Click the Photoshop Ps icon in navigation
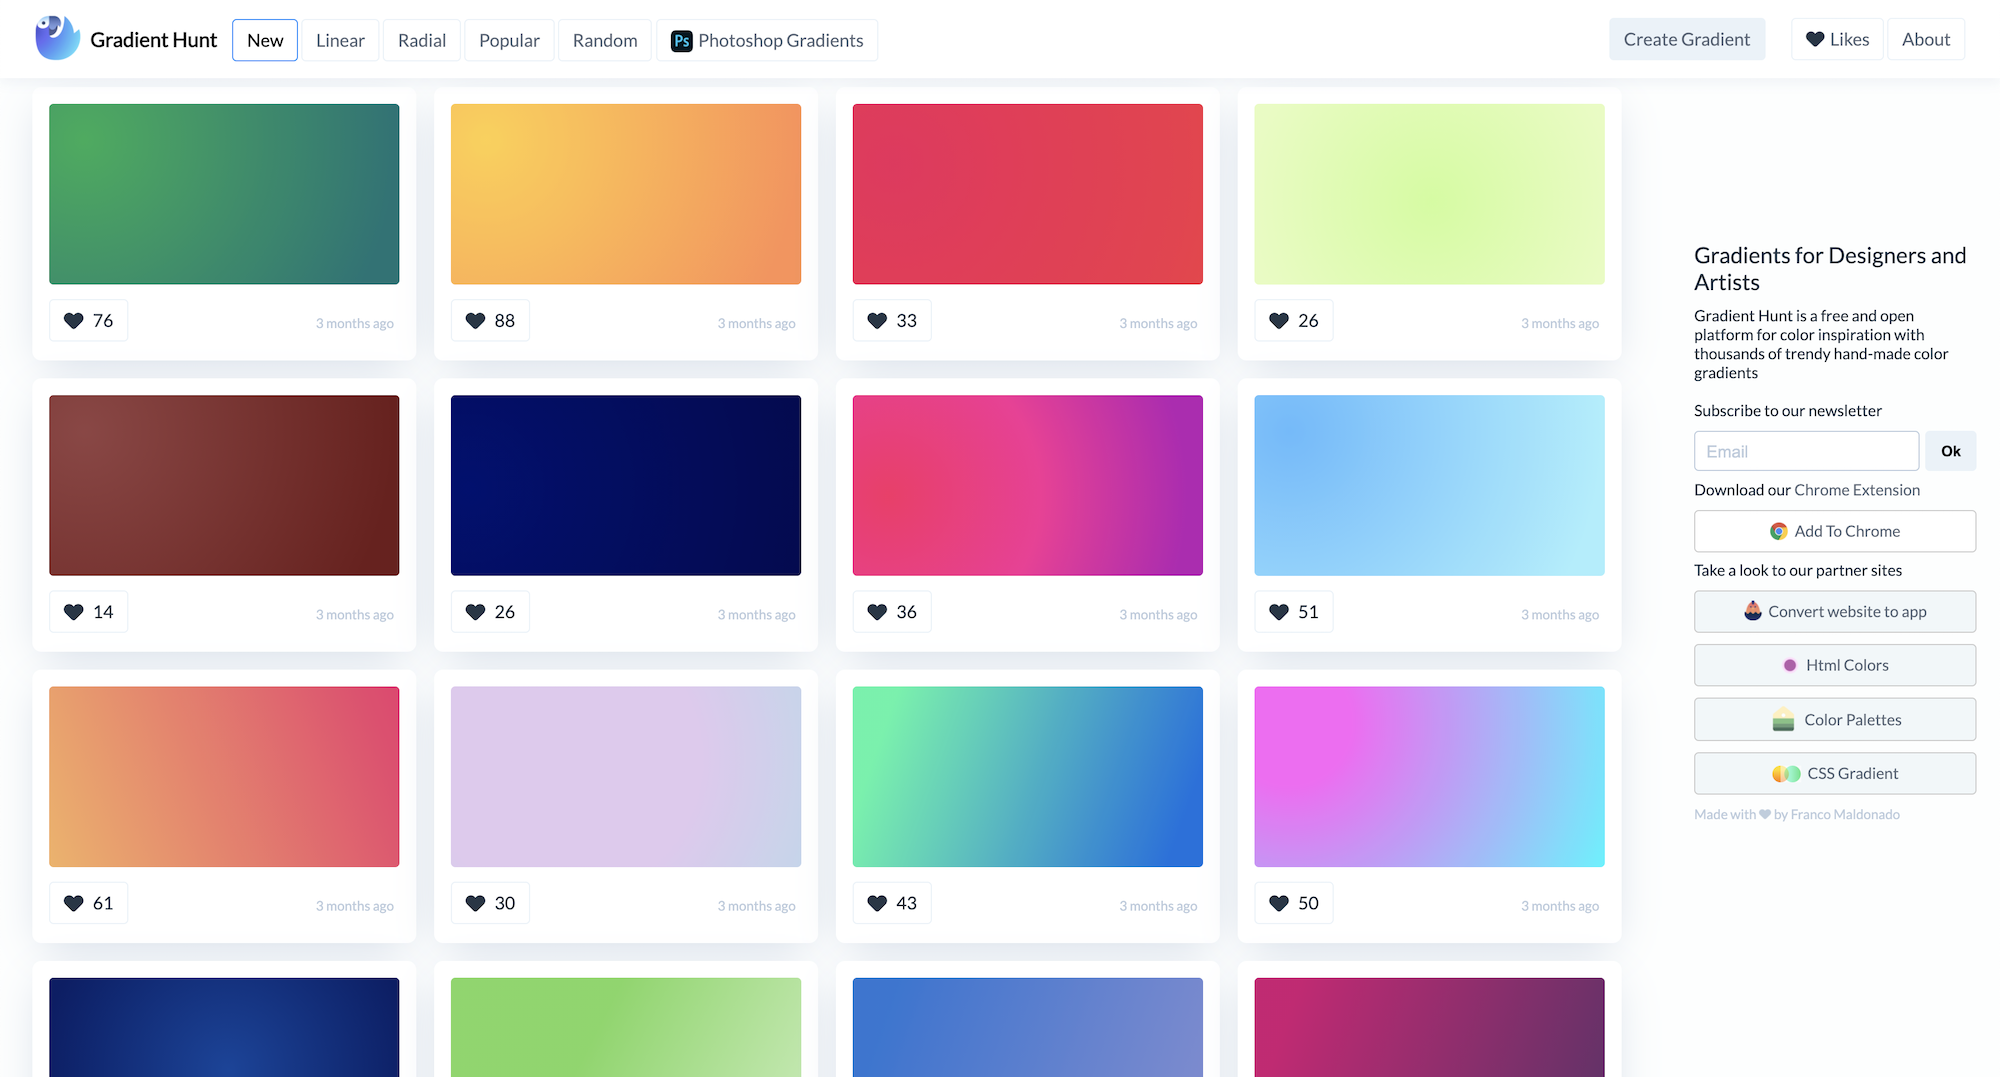2000x1077 pixels. (x=682, y=41)
